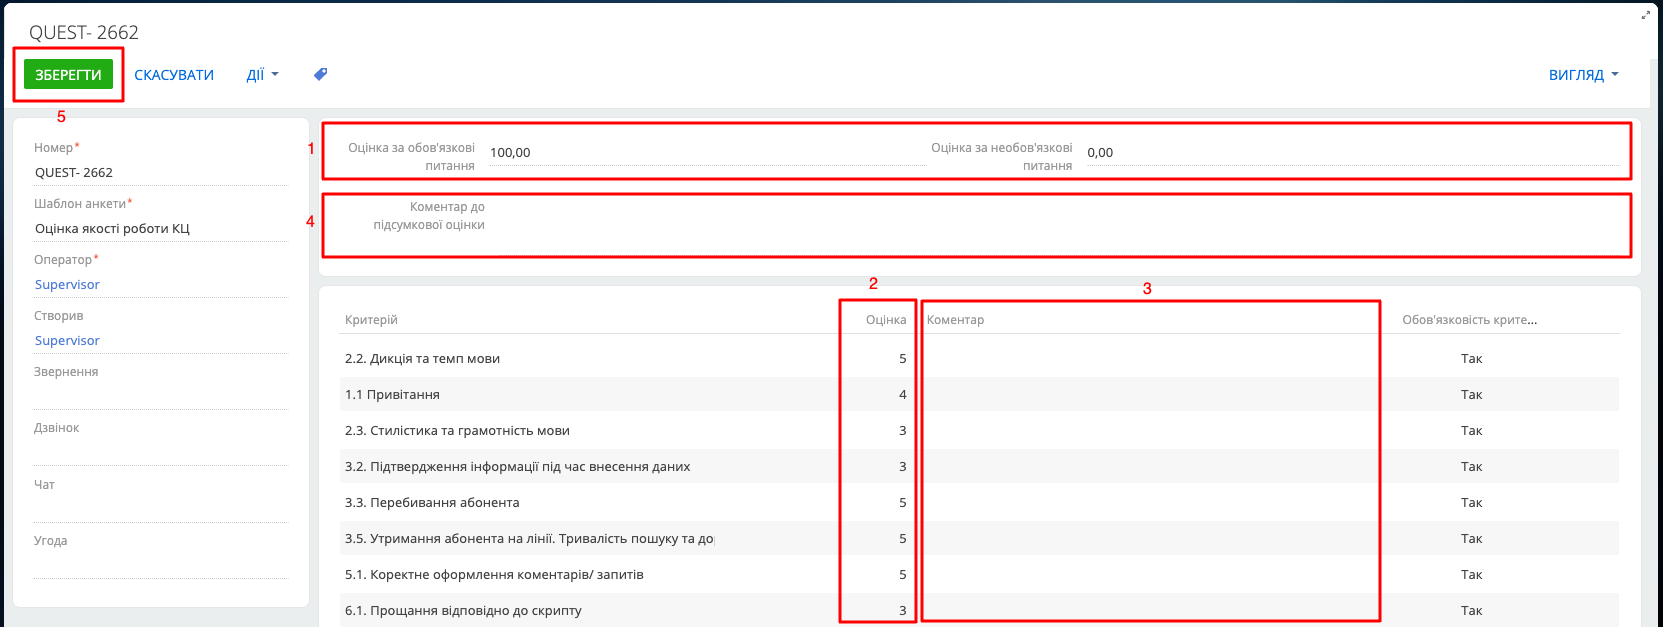The width and height of the screenshot is (1663, 627).
Task: Click the tag icon in toolbar
Action: (320, 74)
